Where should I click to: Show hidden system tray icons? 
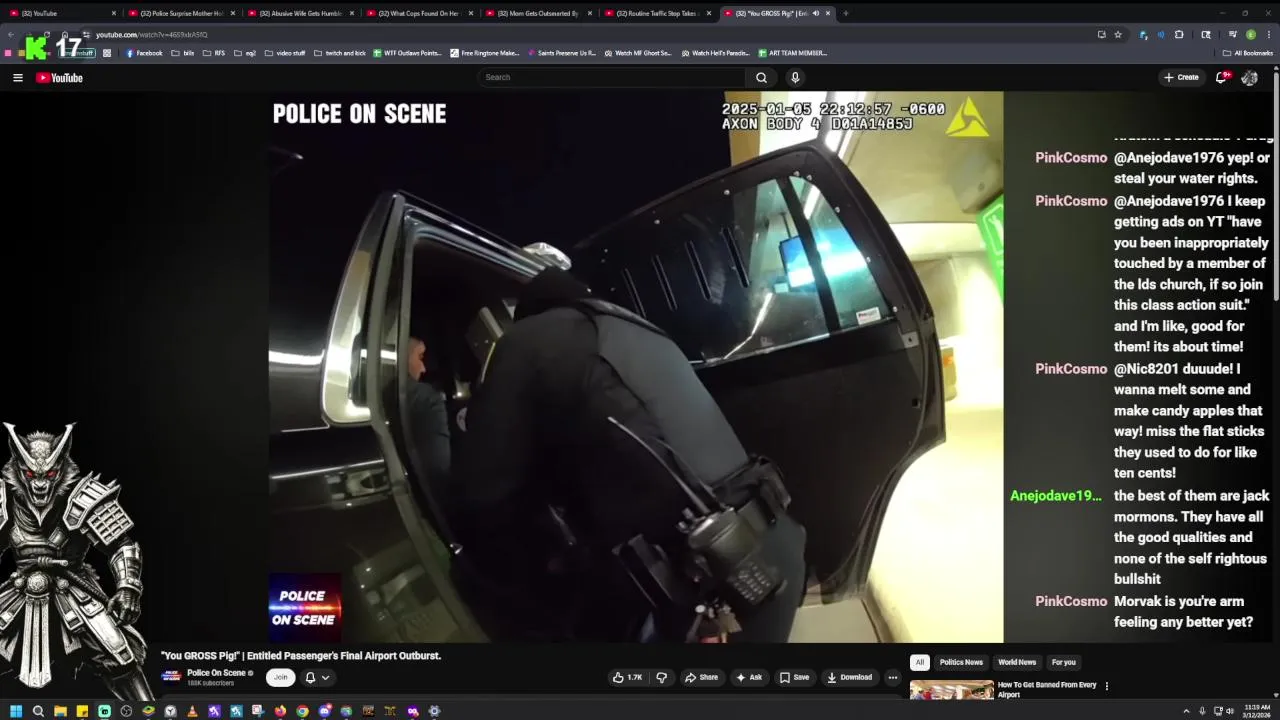(x=1186, y=711)
